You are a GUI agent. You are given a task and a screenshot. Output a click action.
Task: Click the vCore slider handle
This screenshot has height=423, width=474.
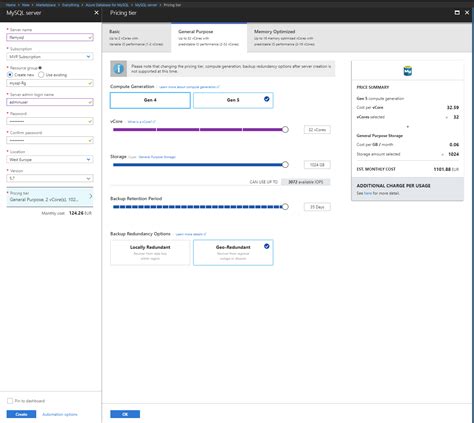pos(285,129)
